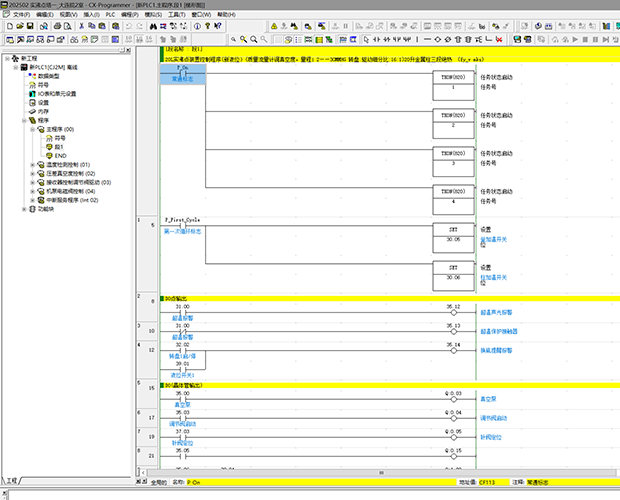Click the About information icon
620x500 pixels.
click(197, 26)
